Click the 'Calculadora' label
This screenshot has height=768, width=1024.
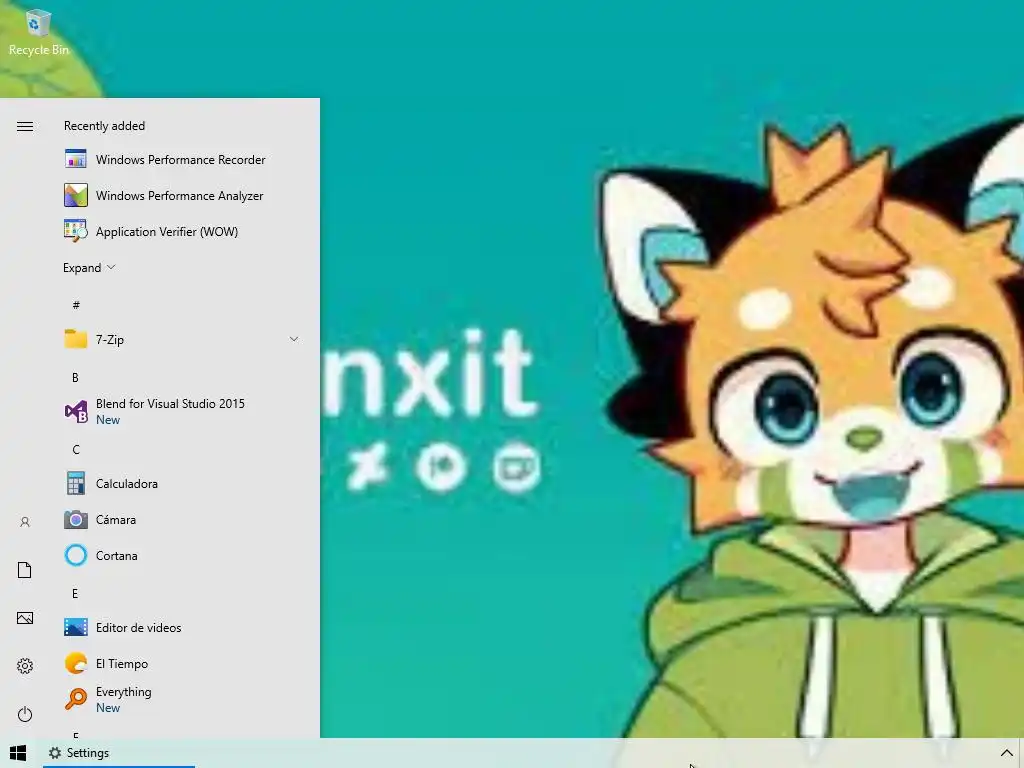tap(127, 483)
